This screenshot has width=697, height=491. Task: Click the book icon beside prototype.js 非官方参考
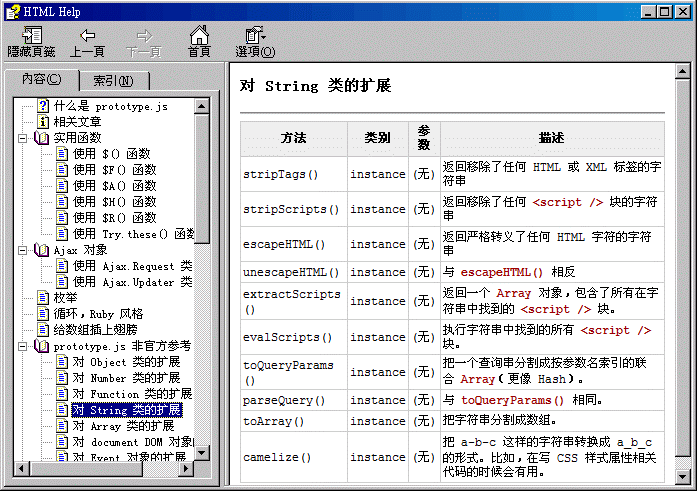(x=41, y=346)
